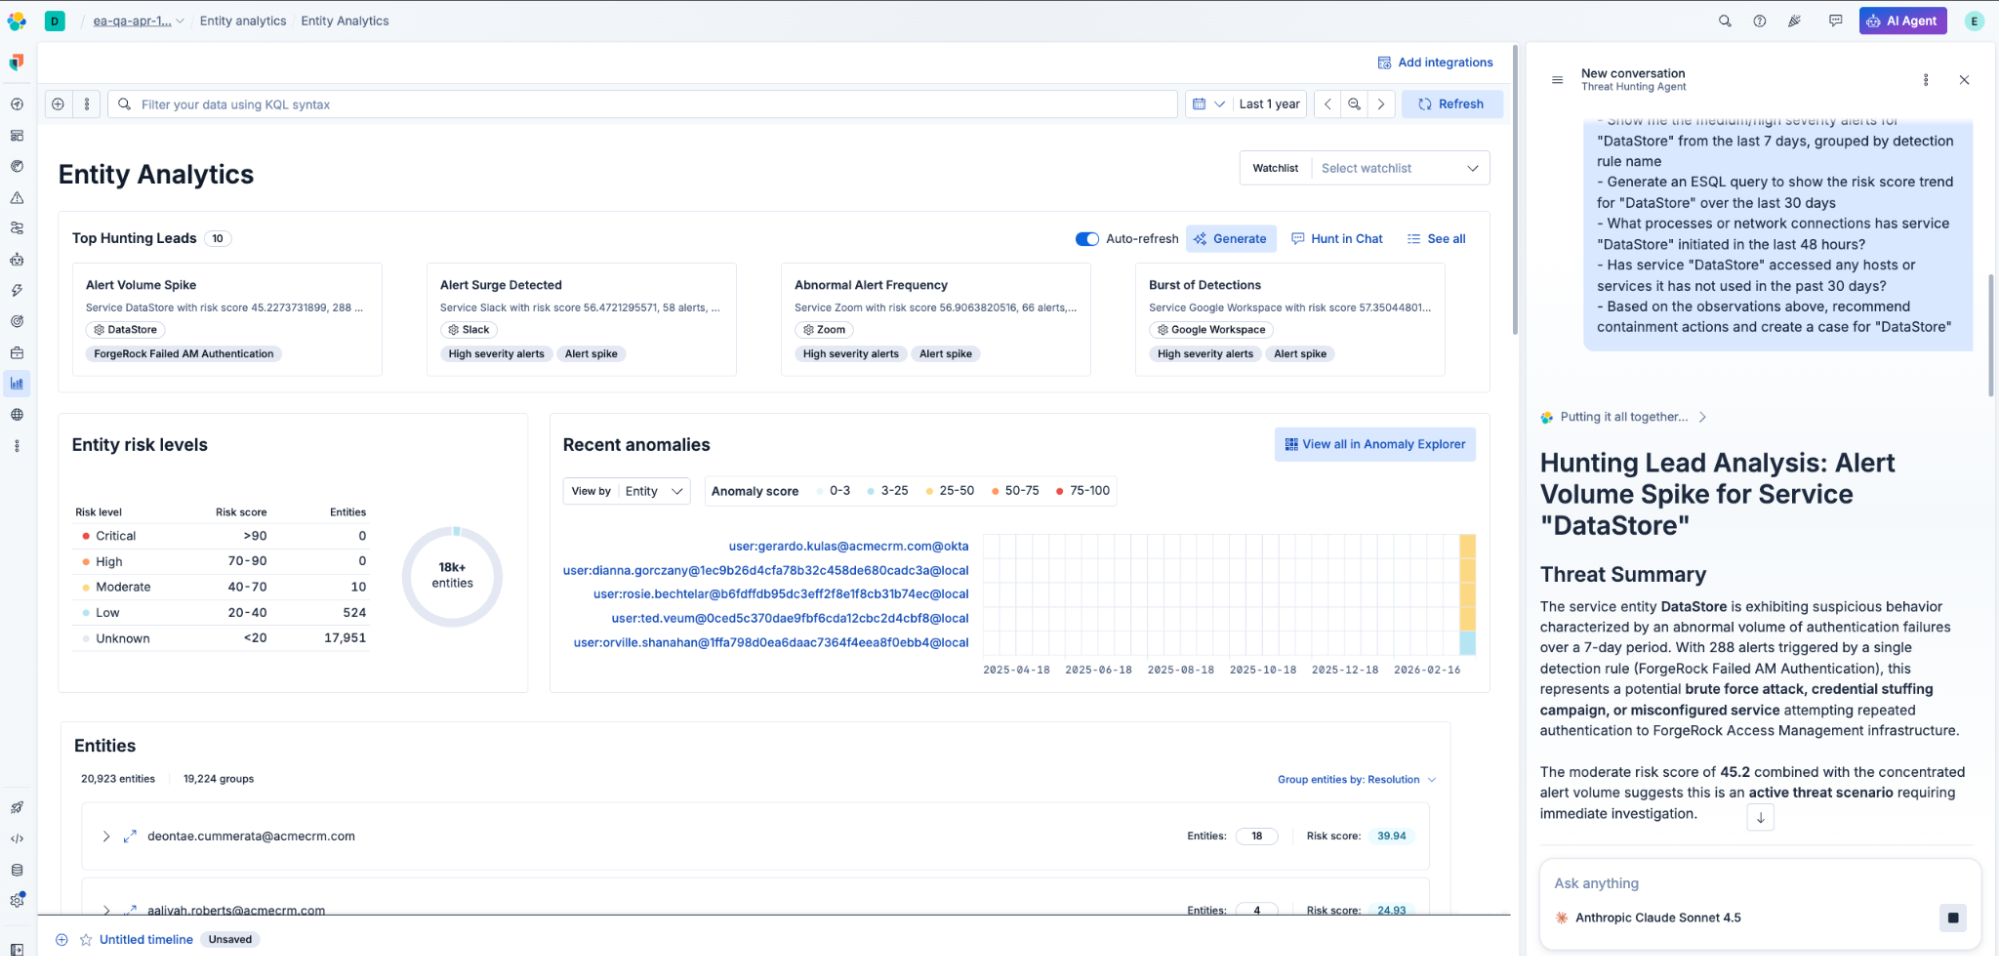Screen dimensions: 1999x956
Task: Click the 3-25 anomaly score legend swatch
Action: point(871,491)
